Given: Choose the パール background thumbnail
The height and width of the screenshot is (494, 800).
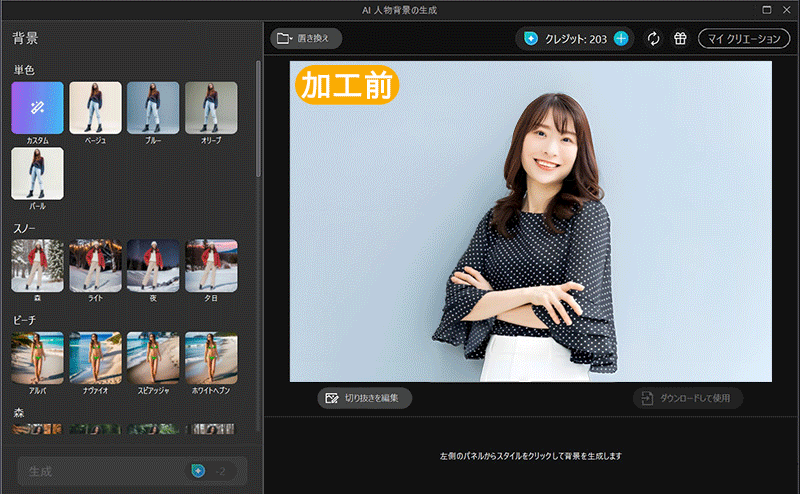Looking at the screenshot, I should [37, 174].
